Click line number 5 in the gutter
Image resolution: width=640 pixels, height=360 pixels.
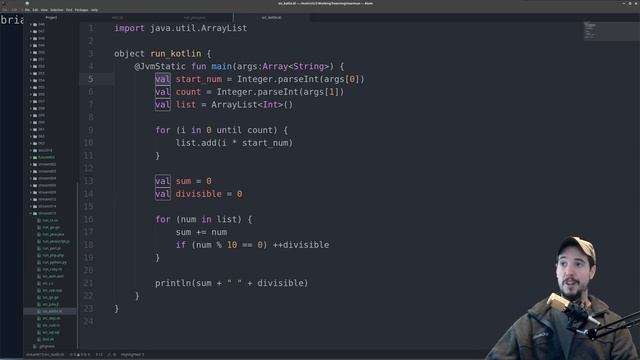coord(91,79)
